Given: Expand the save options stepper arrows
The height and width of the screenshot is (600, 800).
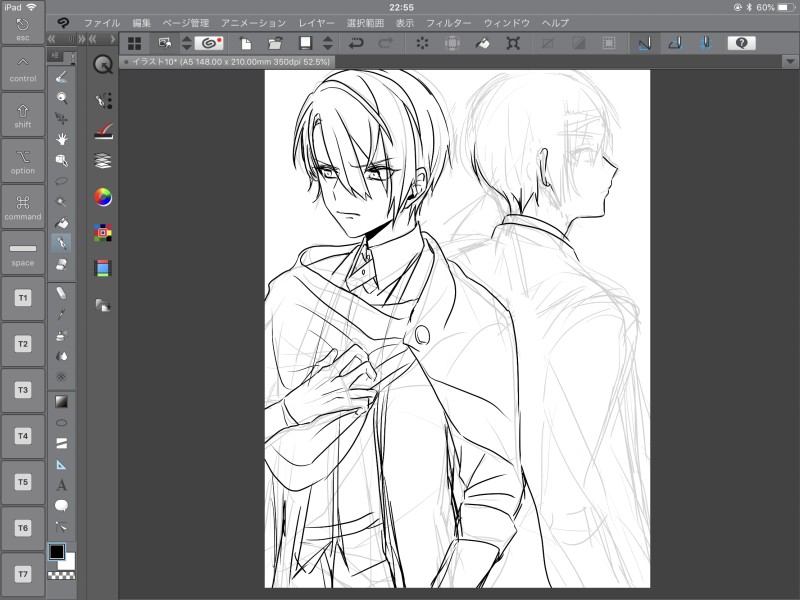Looking at the screenshot, I should click(x=328, y=43).
